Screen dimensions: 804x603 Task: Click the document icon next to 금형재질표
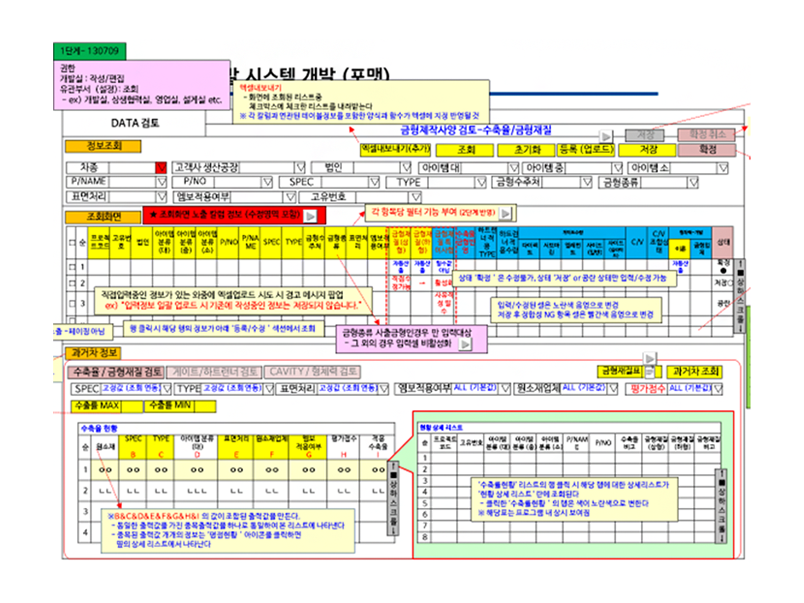649,371
